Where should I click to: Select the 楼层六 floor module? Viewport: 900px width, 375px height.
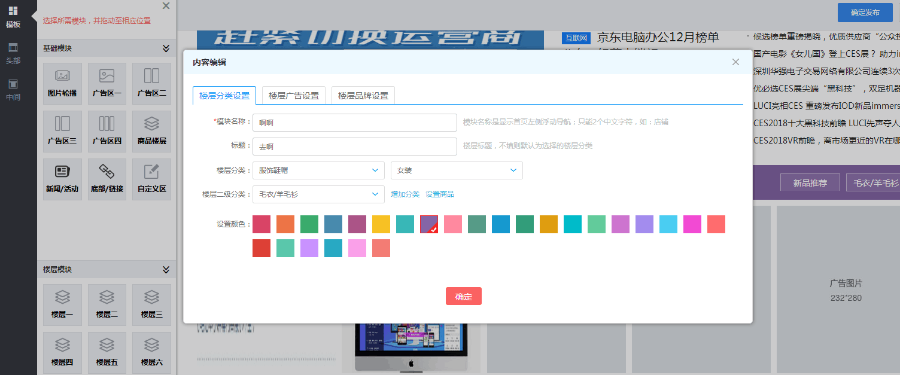click(x=152, y=353)
